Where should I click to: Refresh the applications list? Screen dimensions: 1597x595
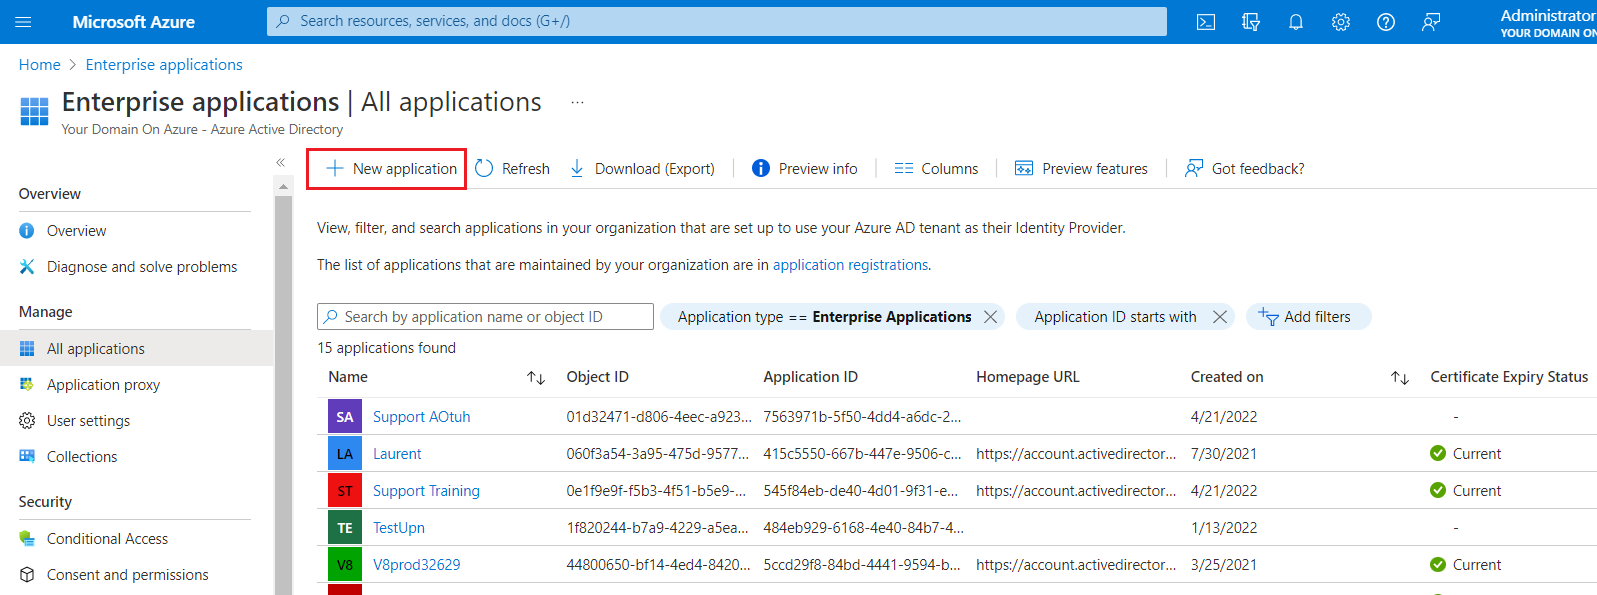[x=512, y=169]
